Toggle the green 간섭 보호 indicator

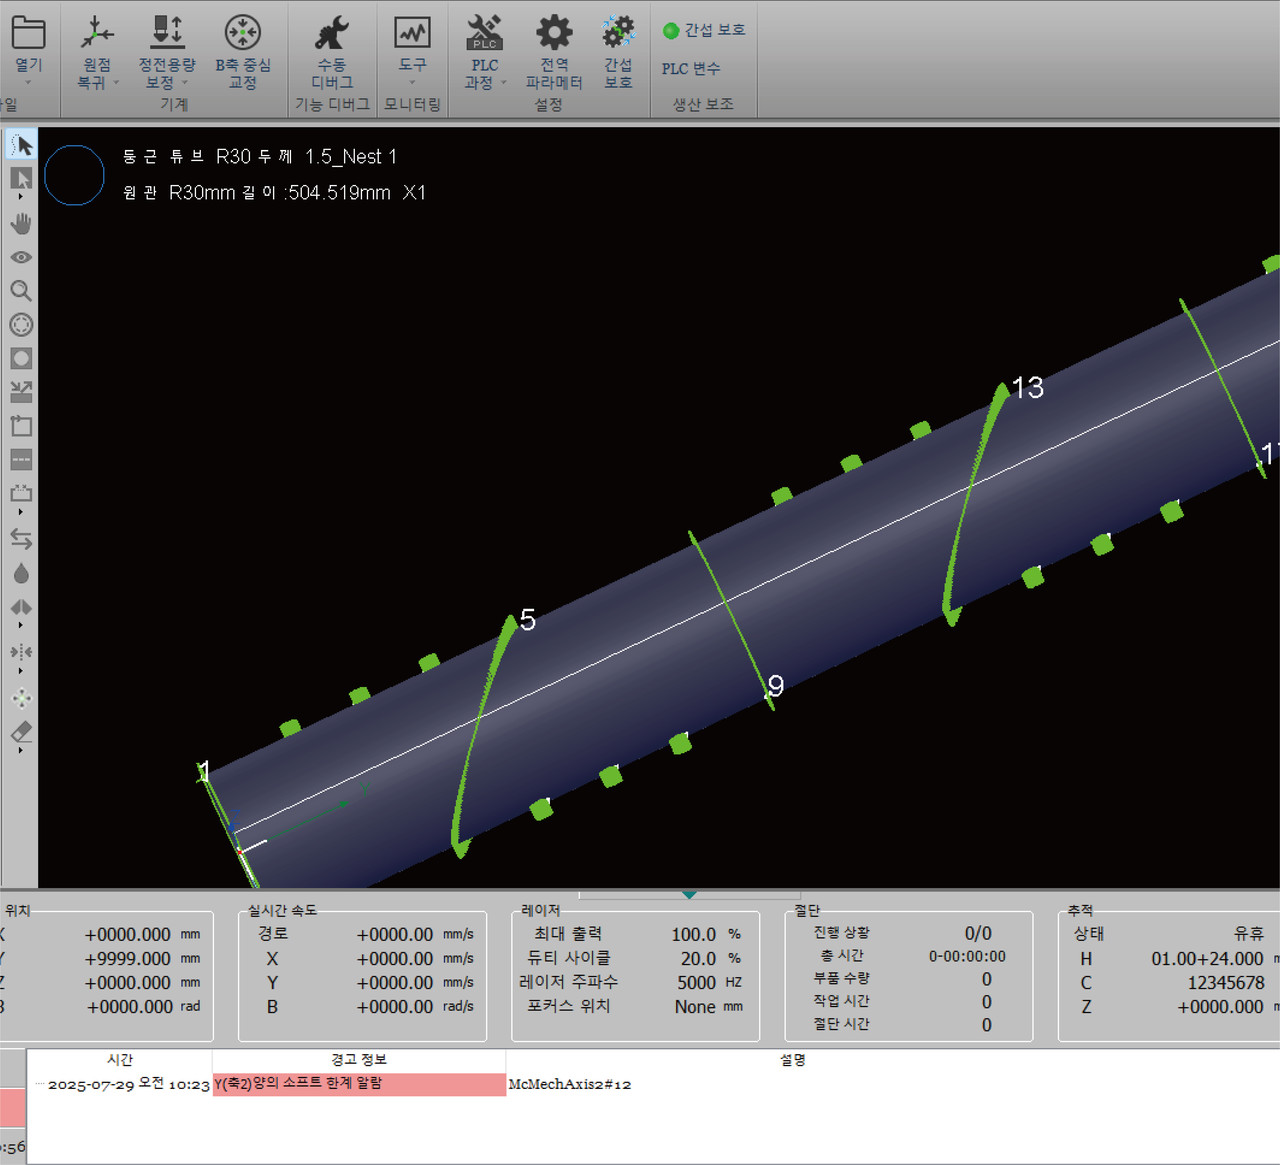(x=671, y=31)
